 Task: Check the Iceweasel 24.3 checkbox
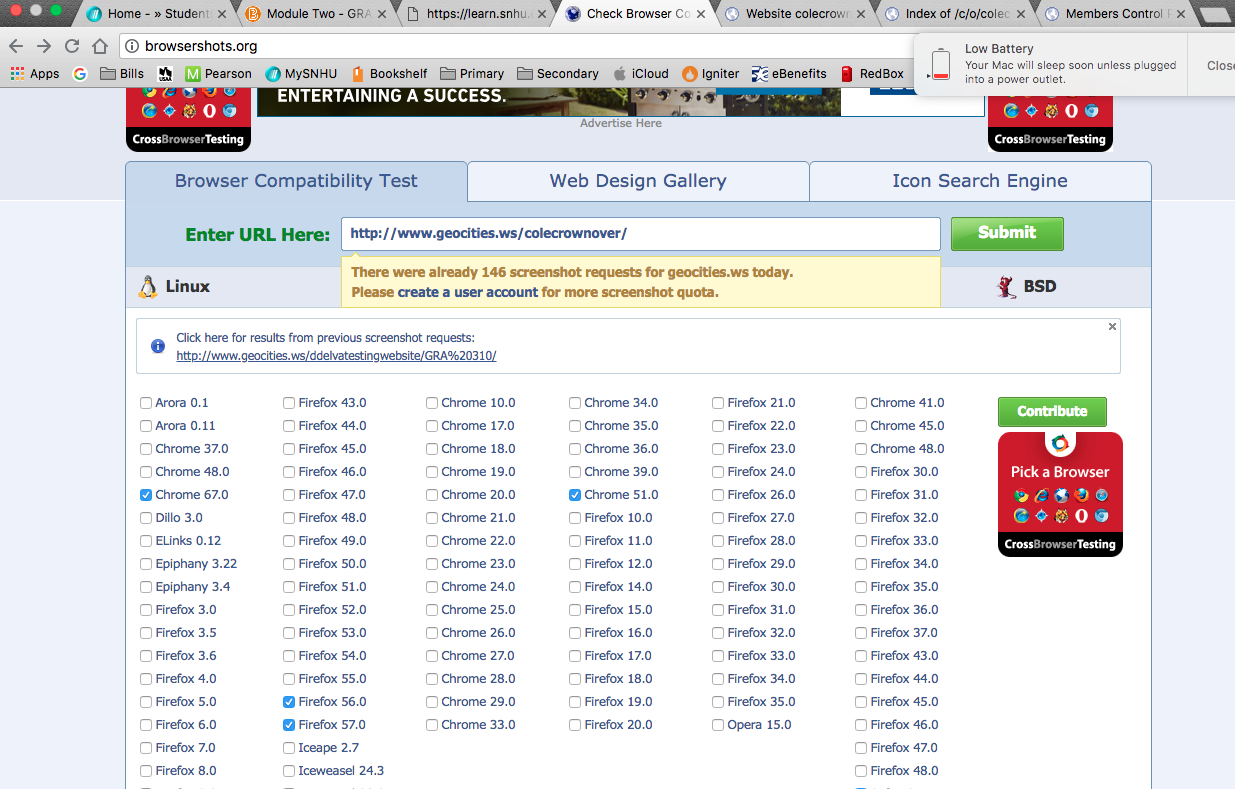click(x=290, y=771)
